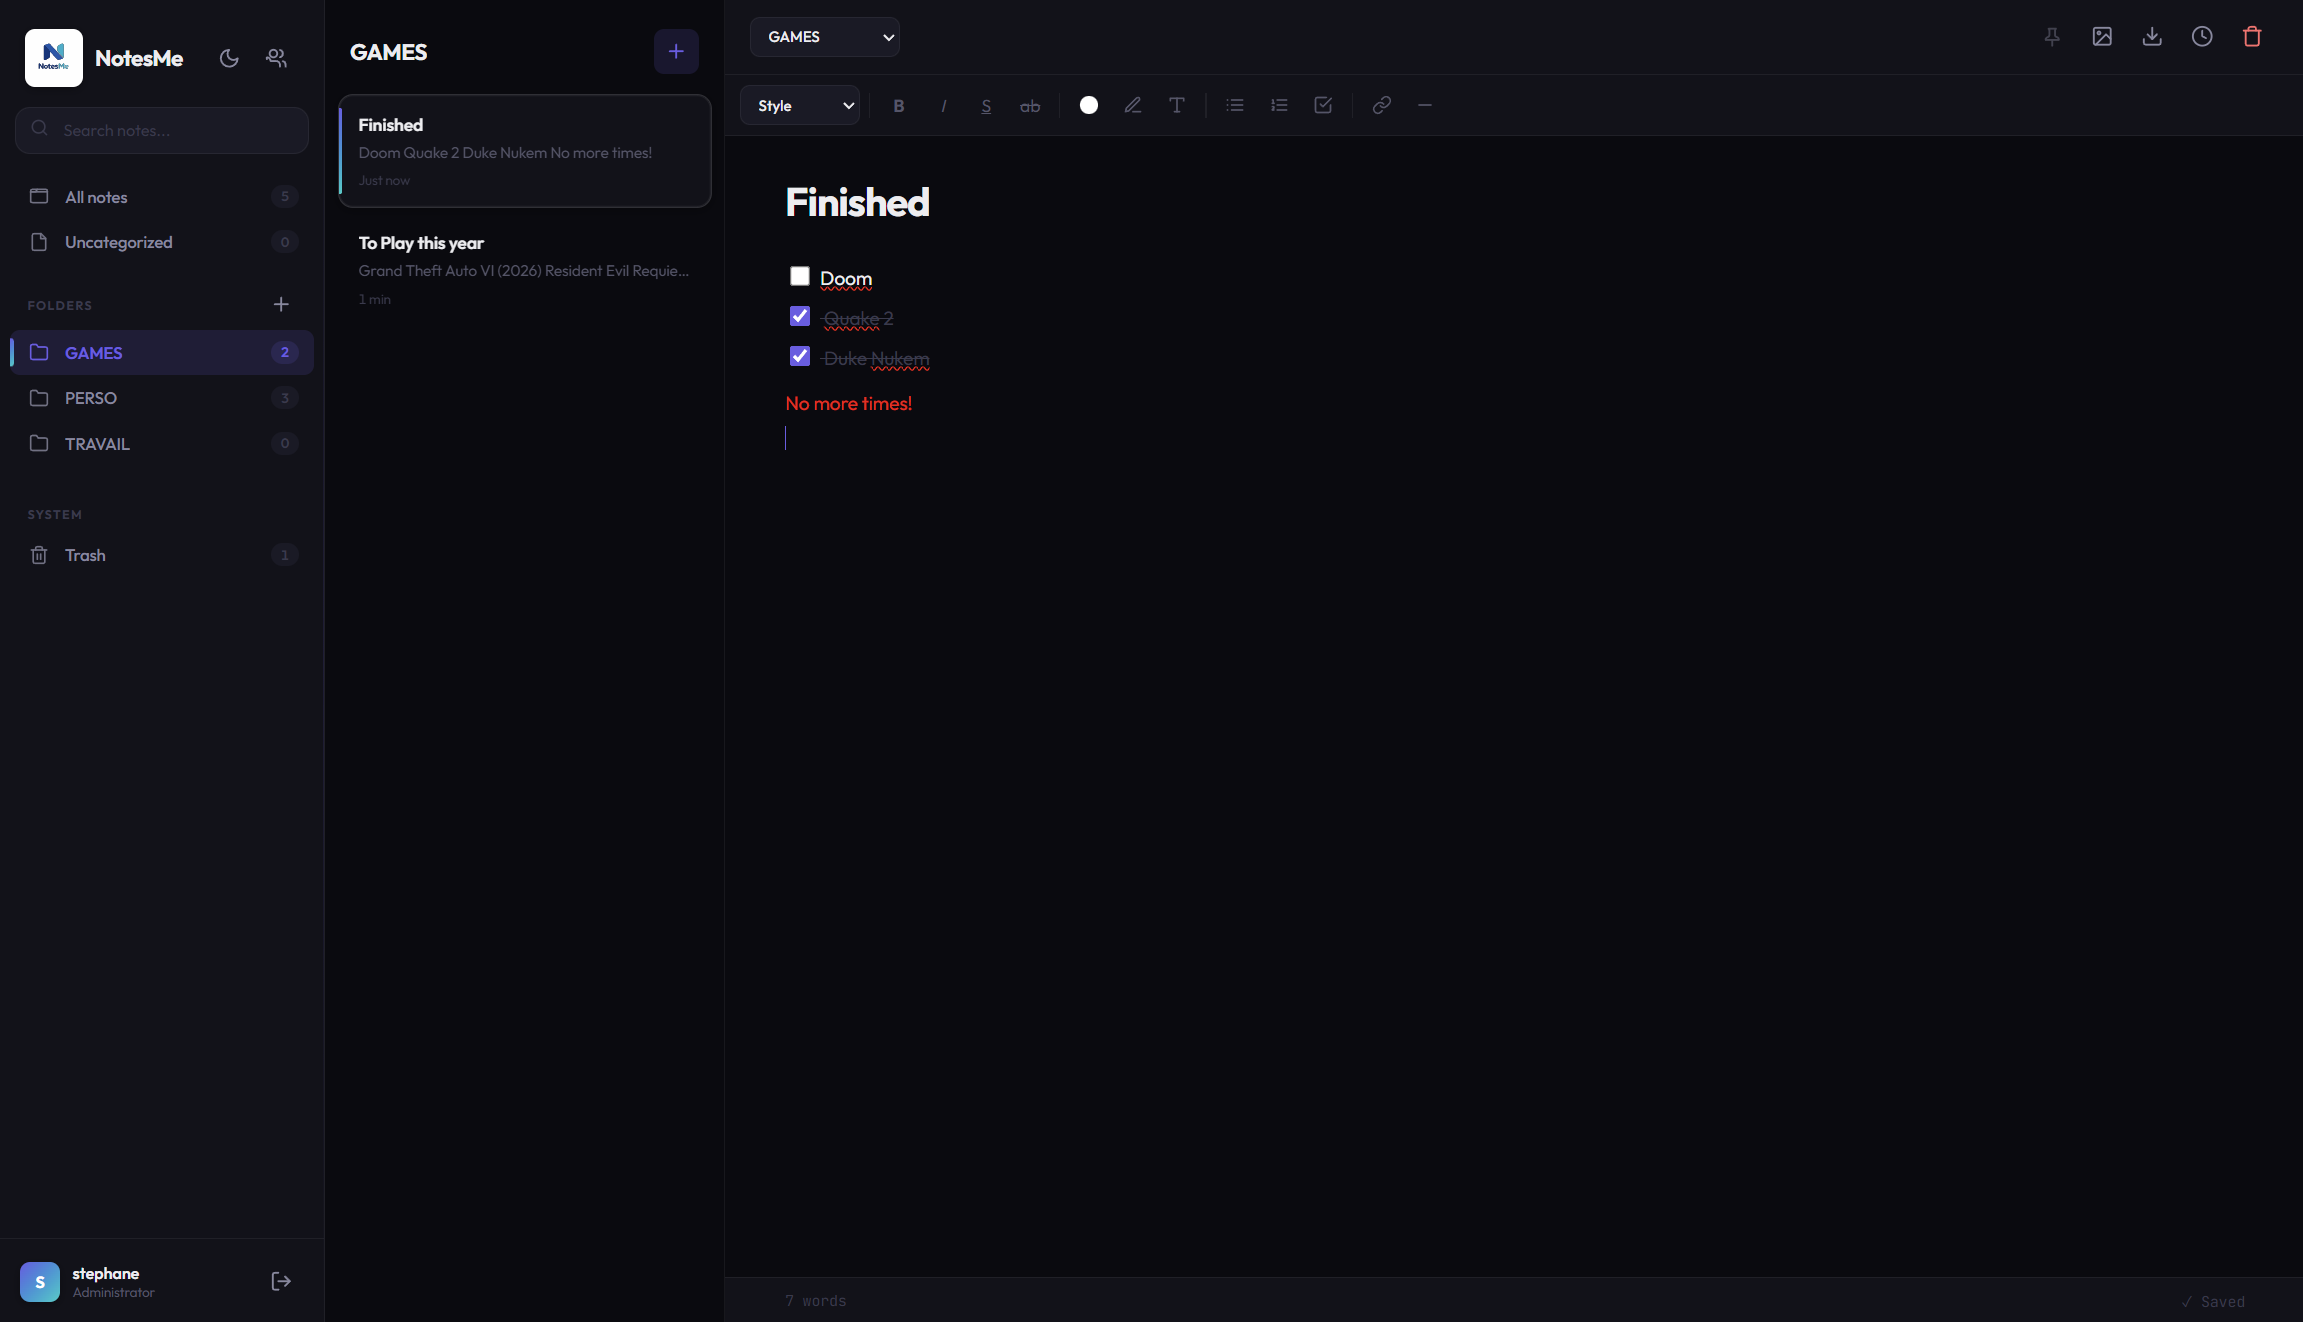Insert a hyperlink using the link icon
2303x1322 pixels.
click(x=1380, y=105)
